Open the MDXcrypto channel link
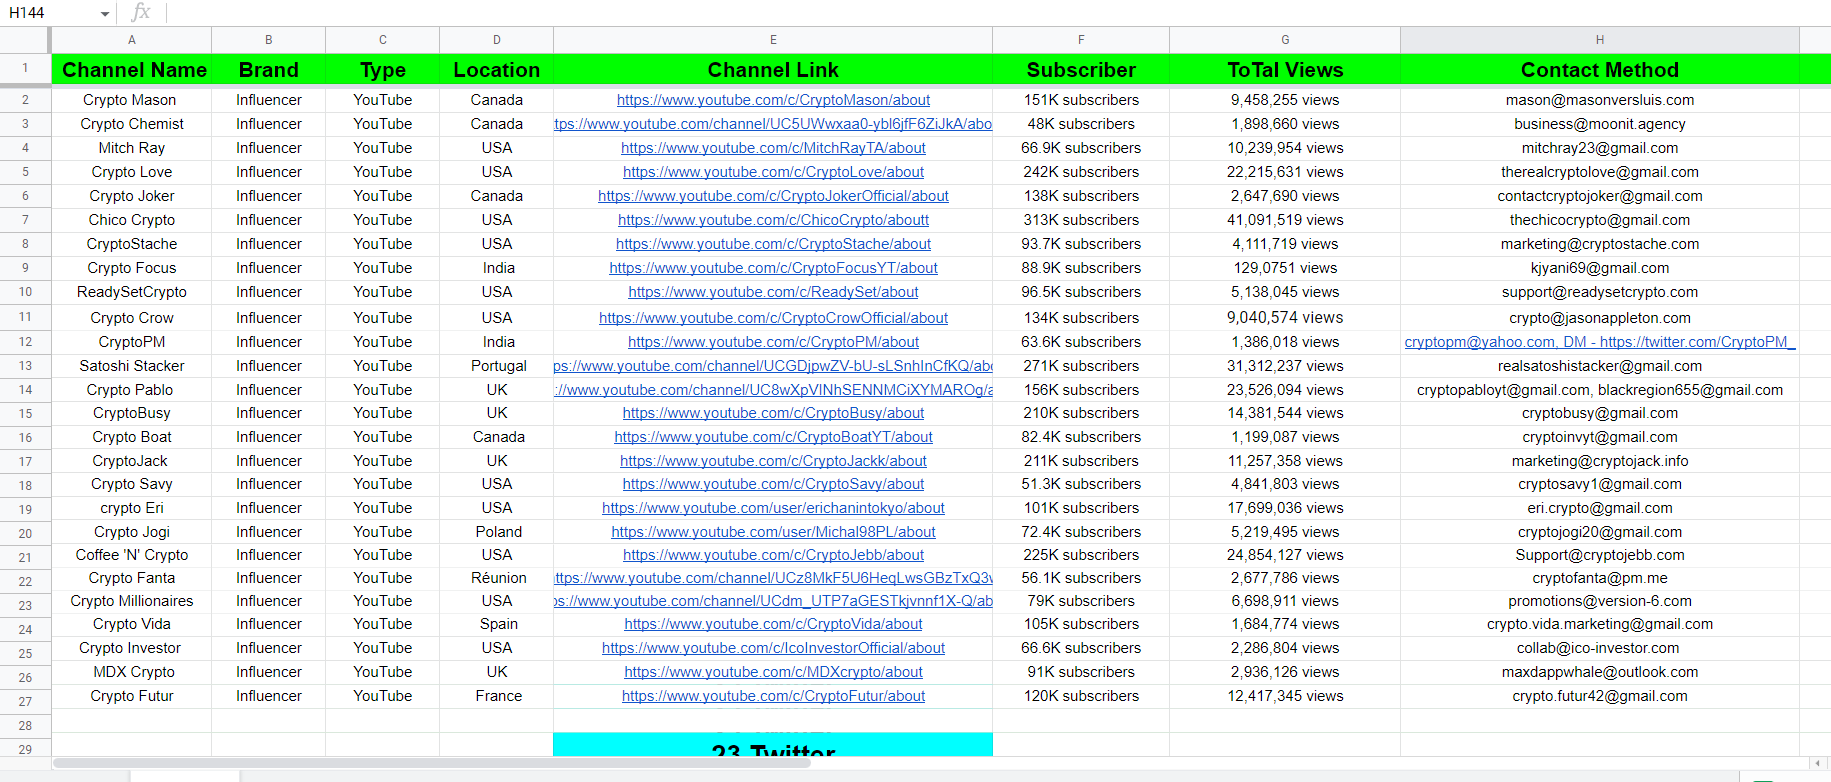This screenshot has height=782, width=1831. [x=773, y=672]
